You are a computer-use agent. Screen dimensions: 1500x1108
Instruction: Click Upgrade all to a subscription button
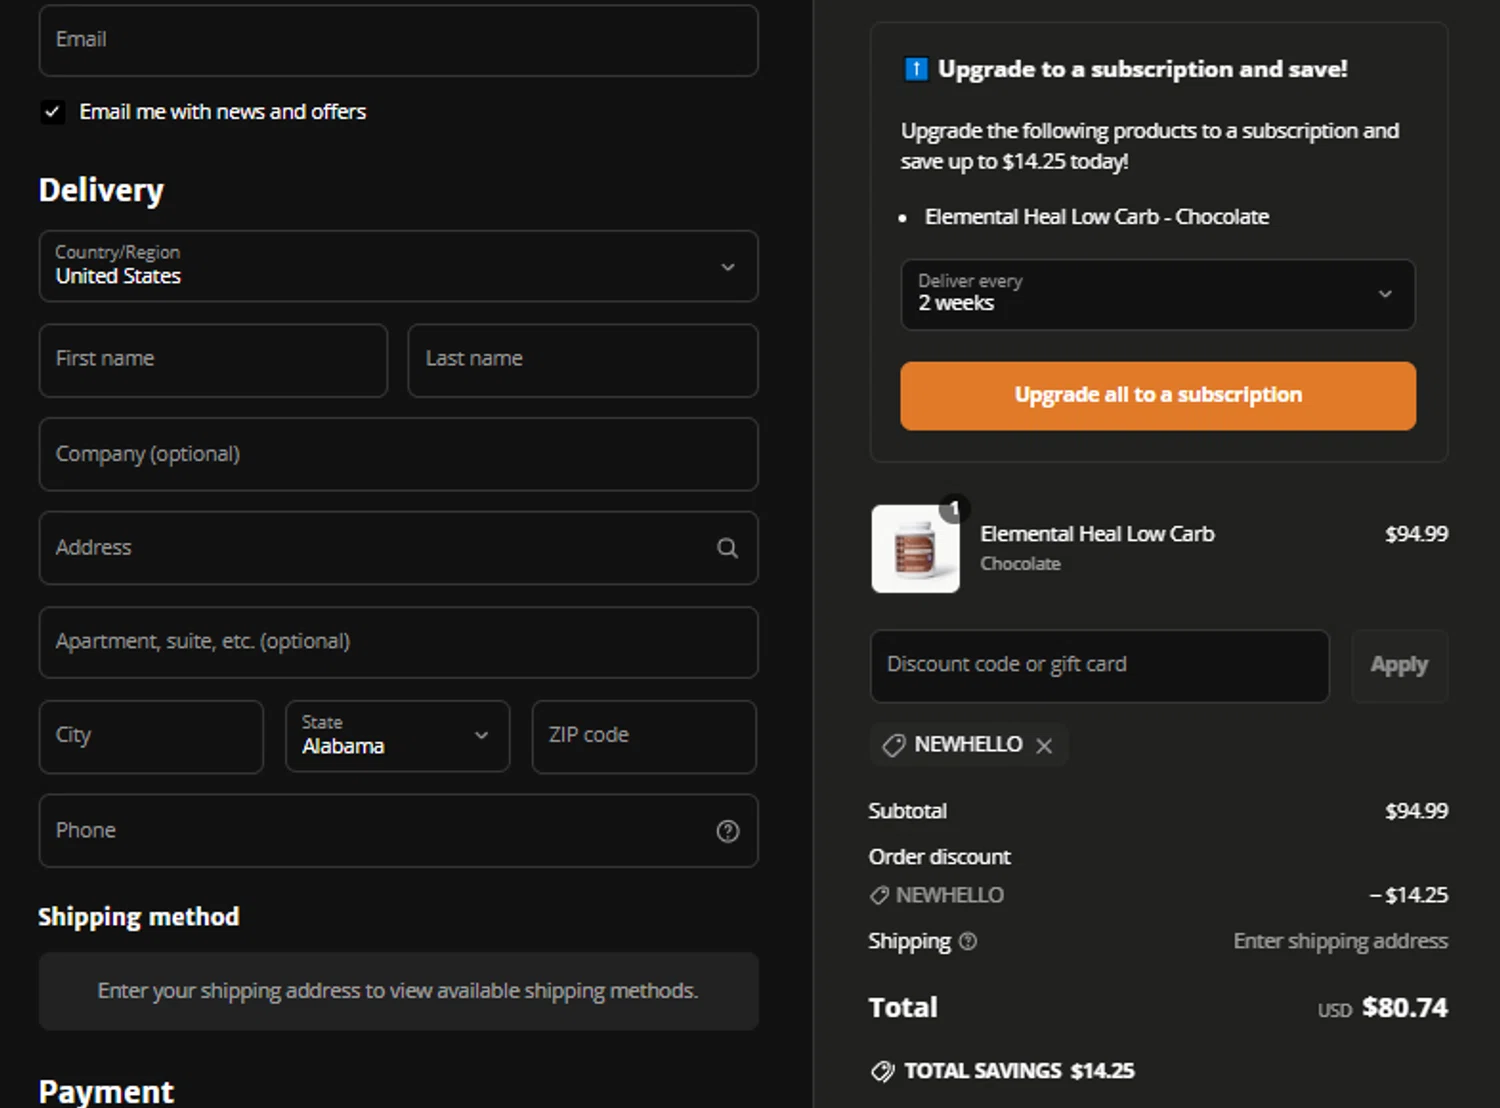(x=1158, y=396)
